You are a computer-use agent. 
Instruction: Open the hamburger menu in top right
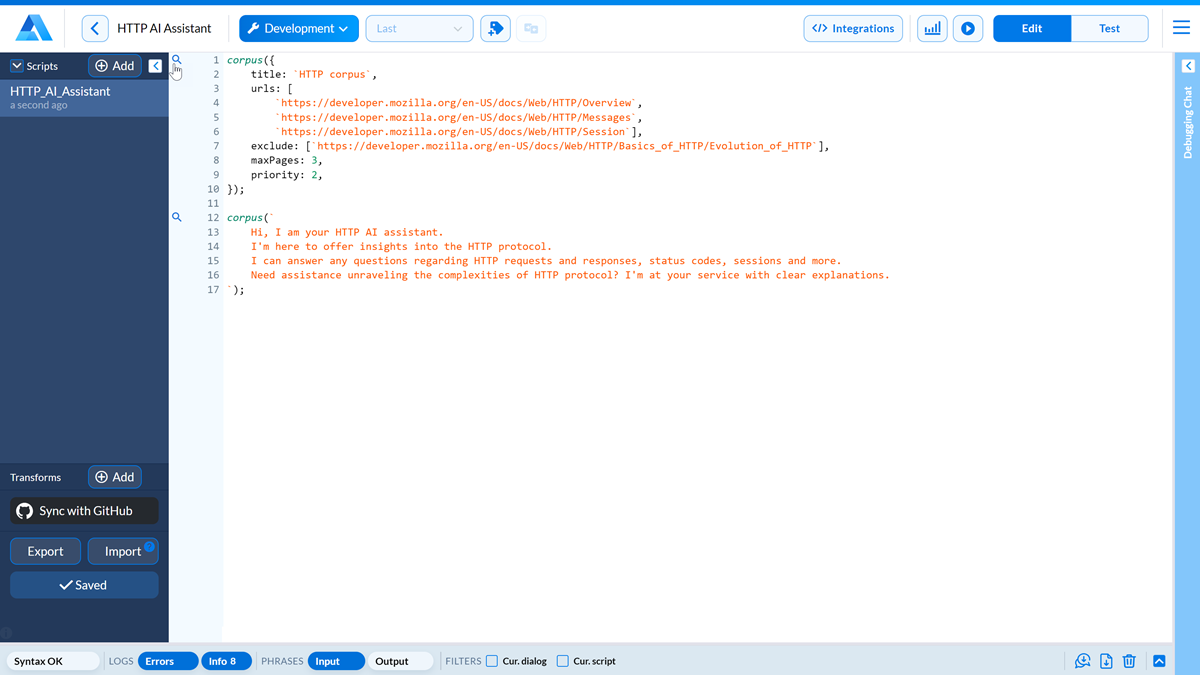click(1181, 28)
